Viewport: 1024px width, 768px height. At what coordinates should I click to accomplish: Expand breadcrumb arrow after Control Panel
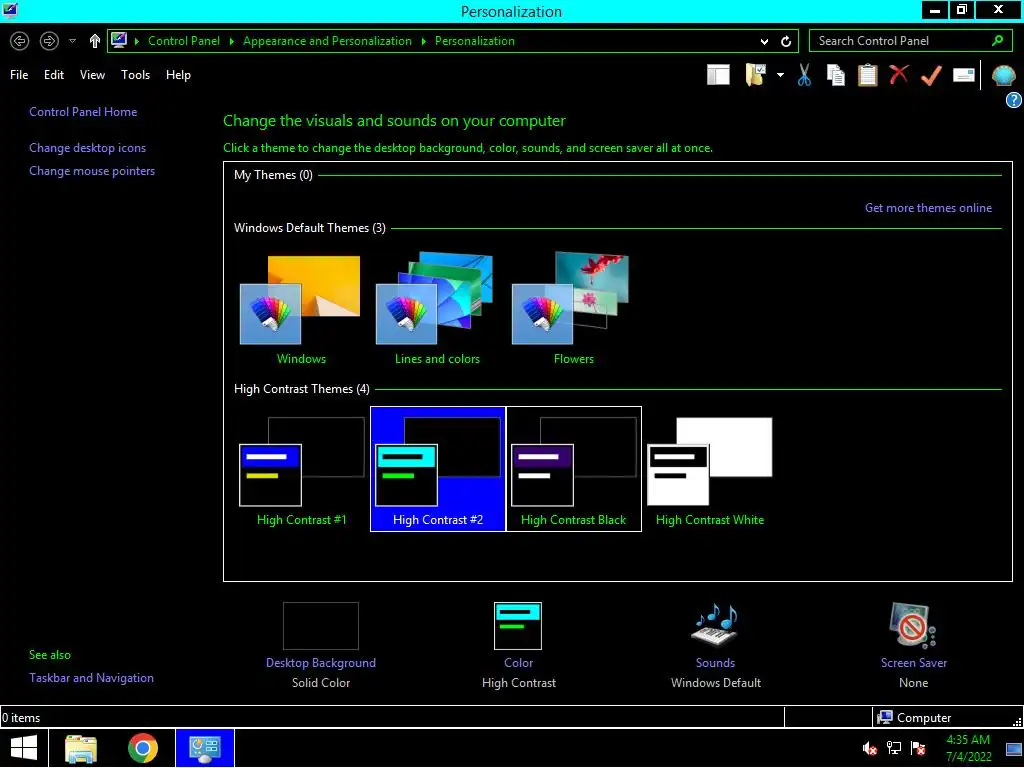coord(231,41)
